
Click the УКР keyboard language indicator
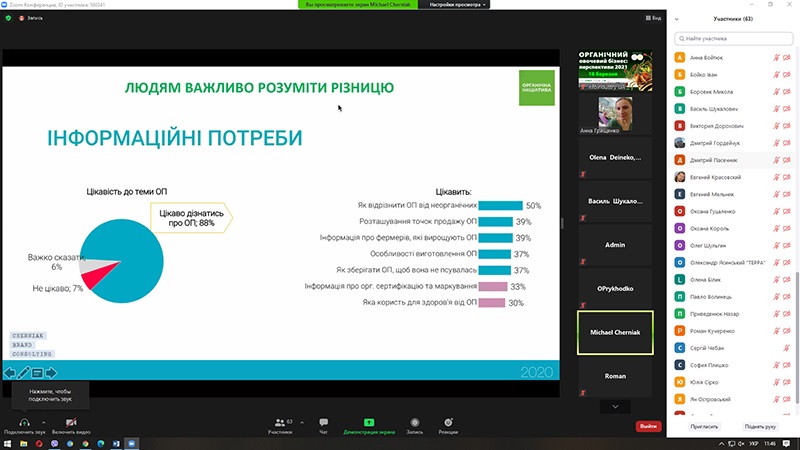(754, 444)
